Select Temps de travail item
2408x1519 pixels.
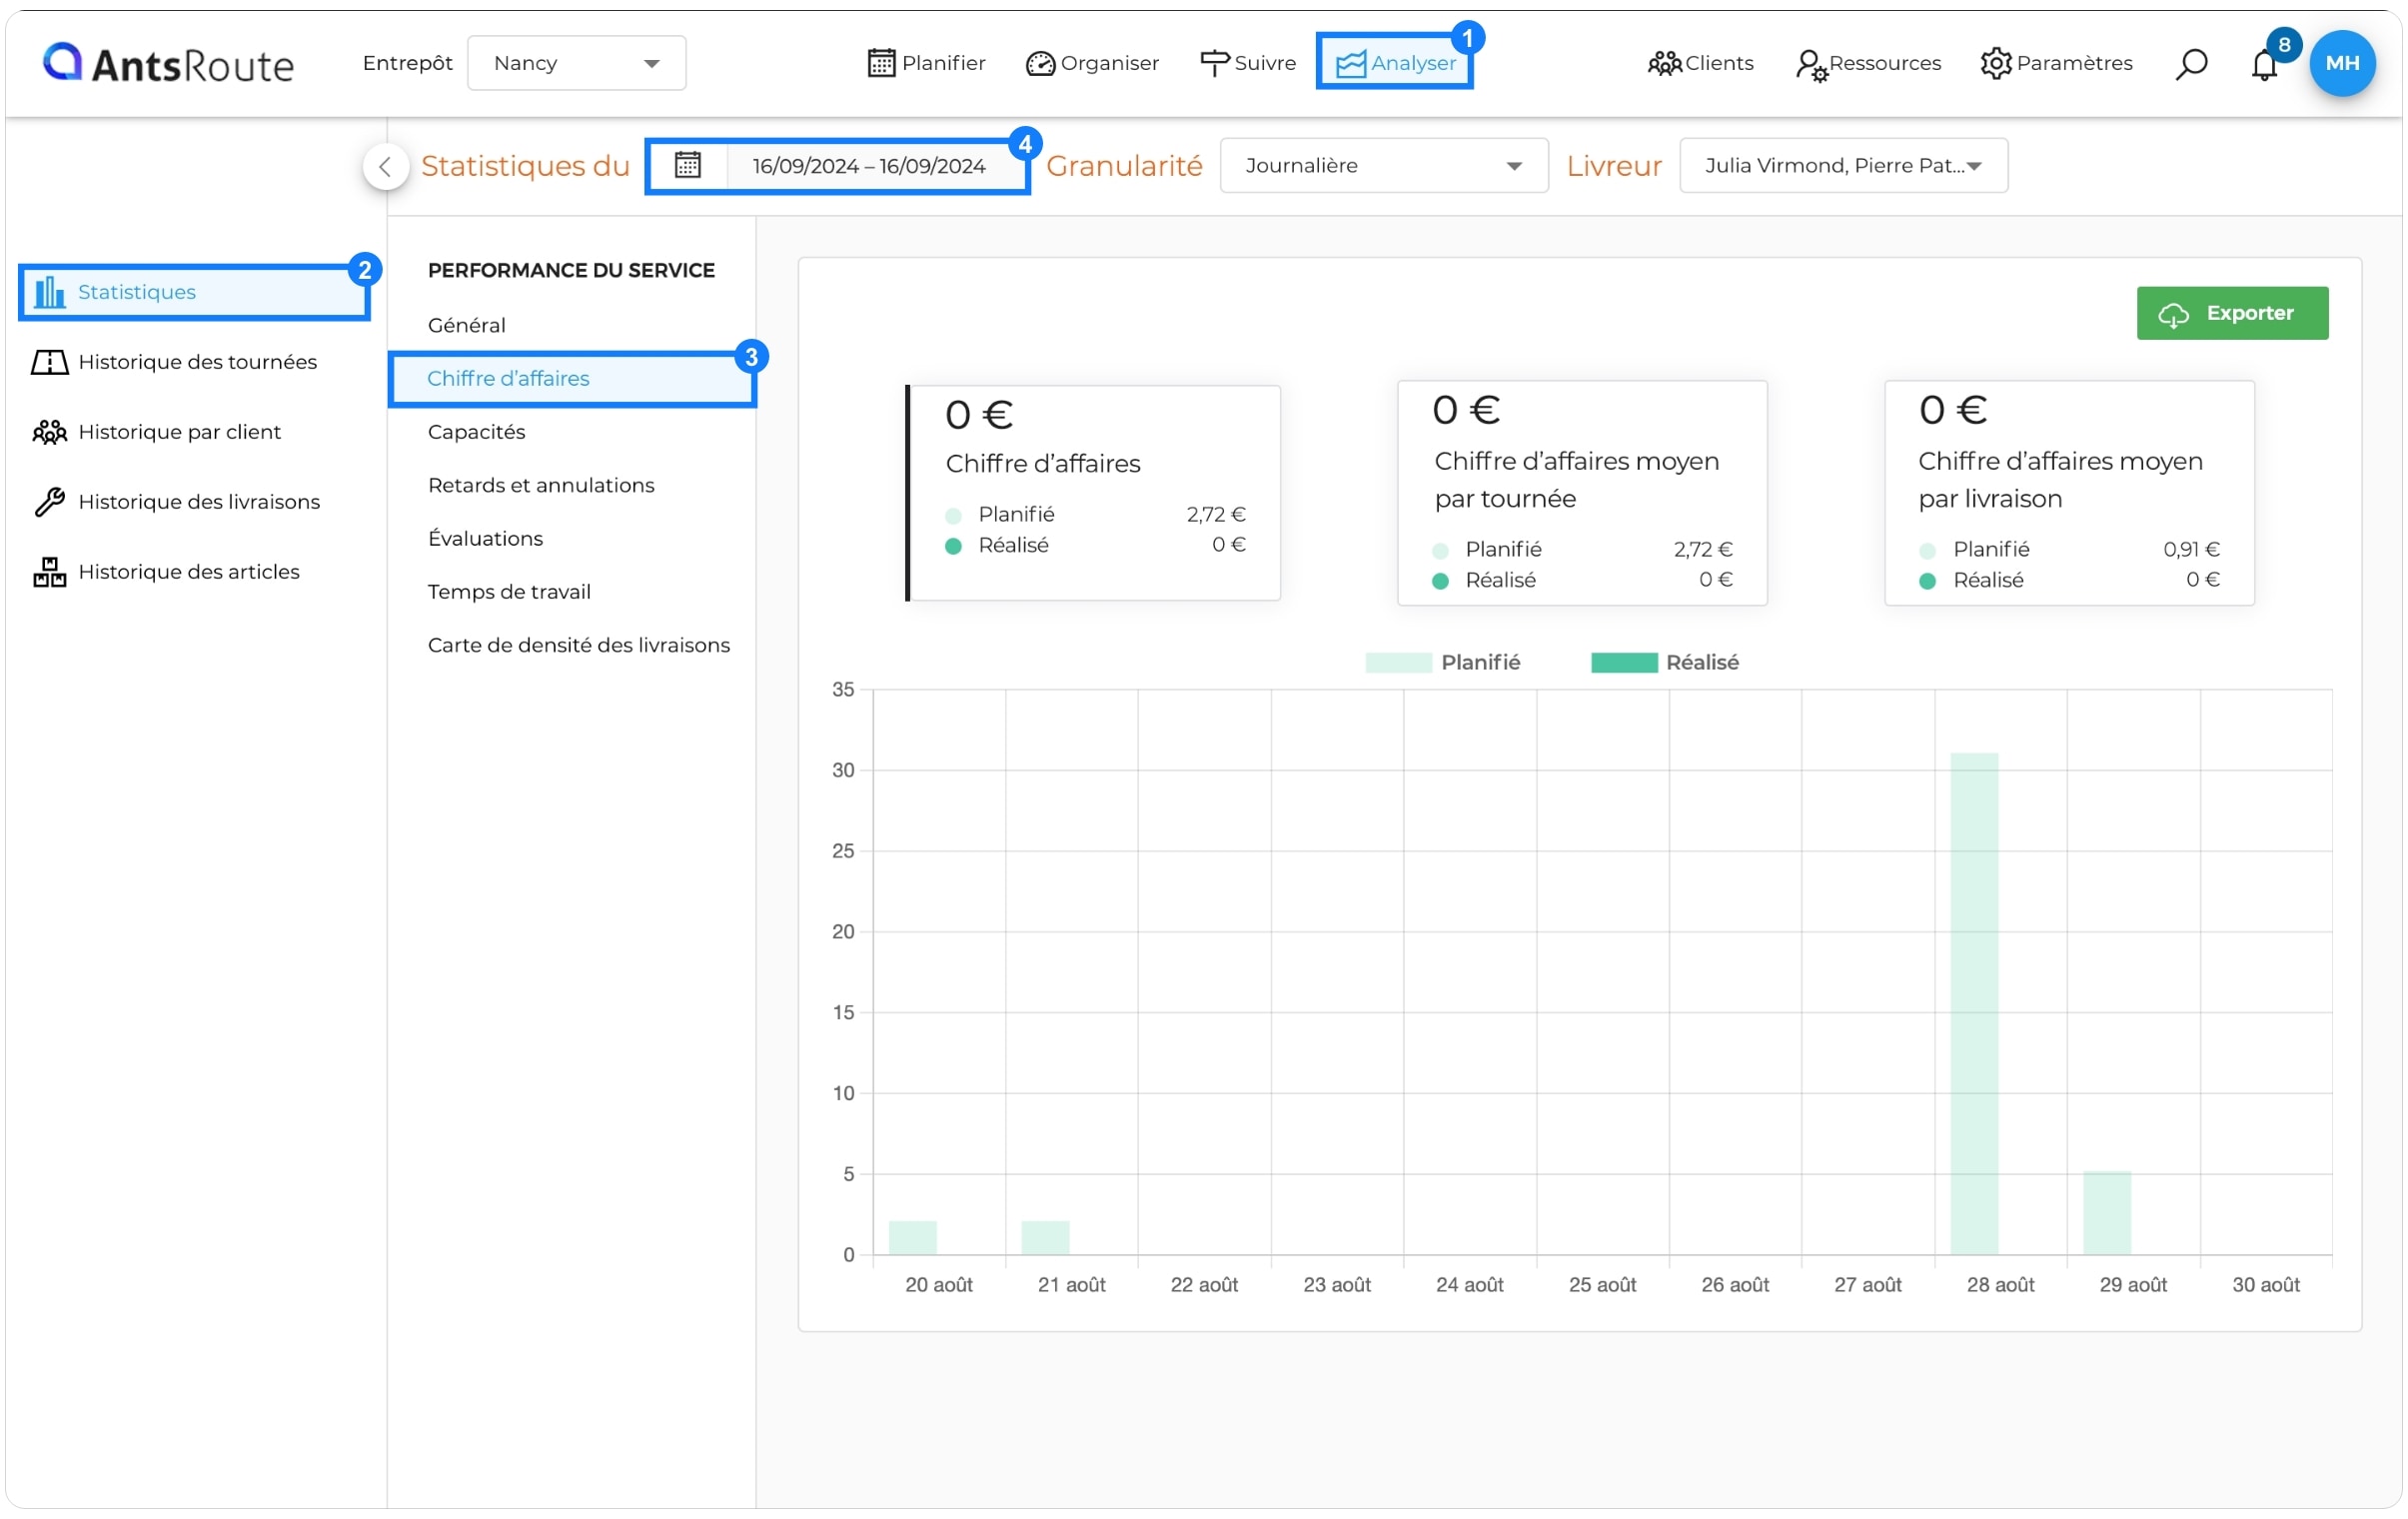point(509,592)
